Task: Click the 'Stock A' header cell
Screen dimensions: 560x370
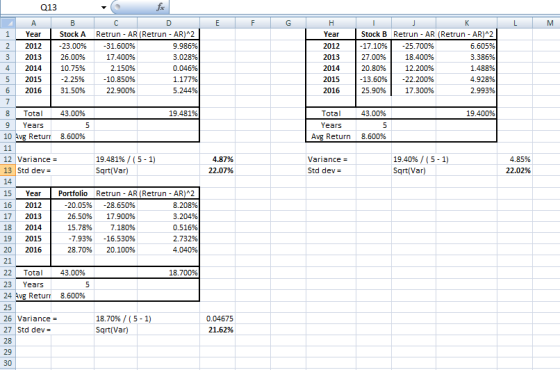Action: (x=72, y=34)
